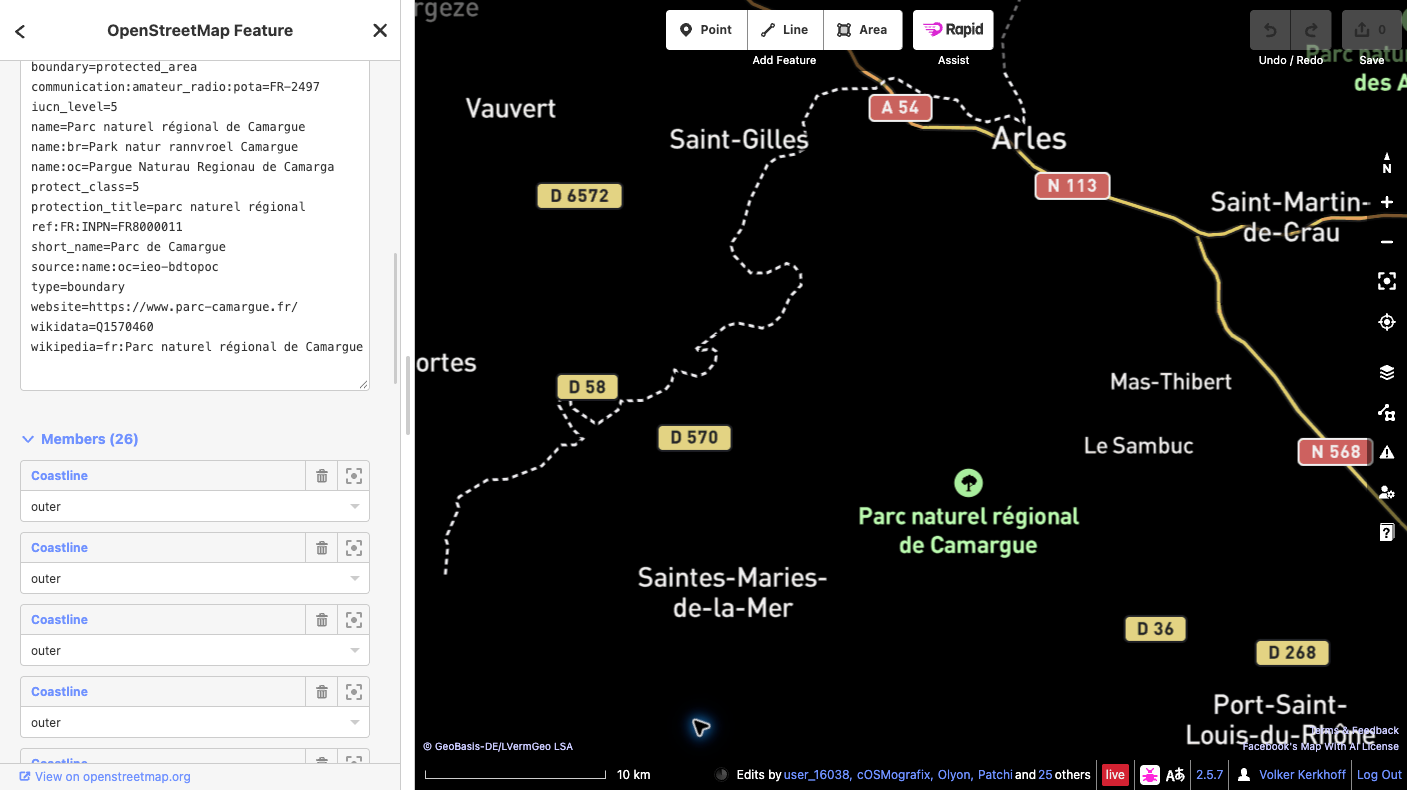Open the Rapid Assist button
This screenshot has width=1407, height=790.
[x=953, y=30]
